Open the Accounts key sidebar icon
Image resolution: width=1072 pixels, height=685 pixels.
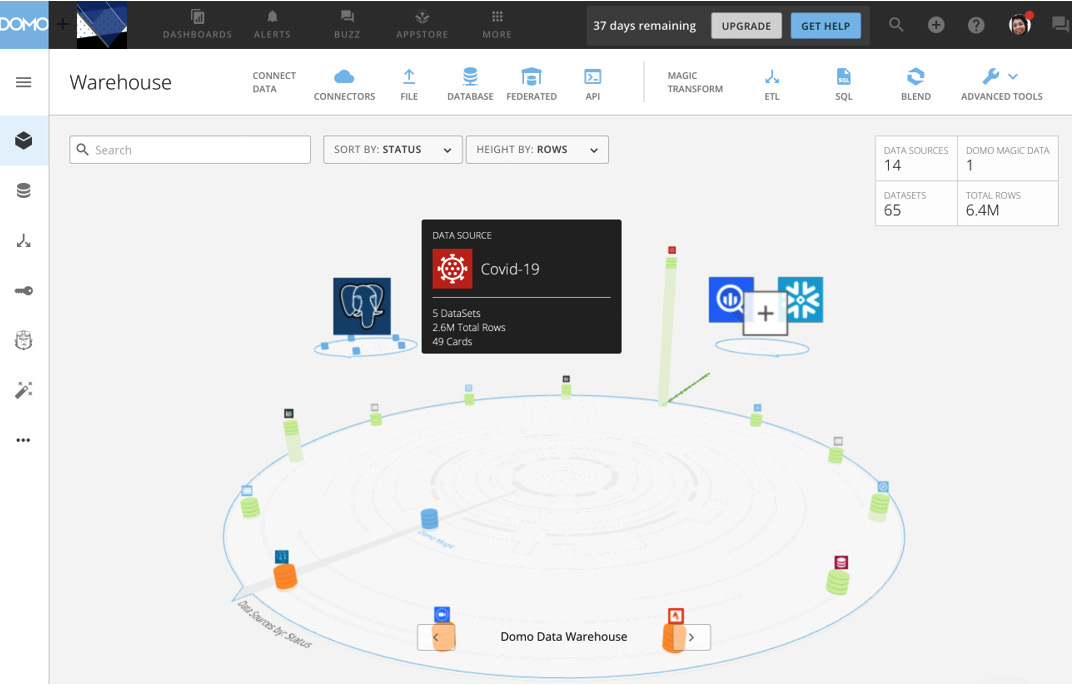(24, 291)
